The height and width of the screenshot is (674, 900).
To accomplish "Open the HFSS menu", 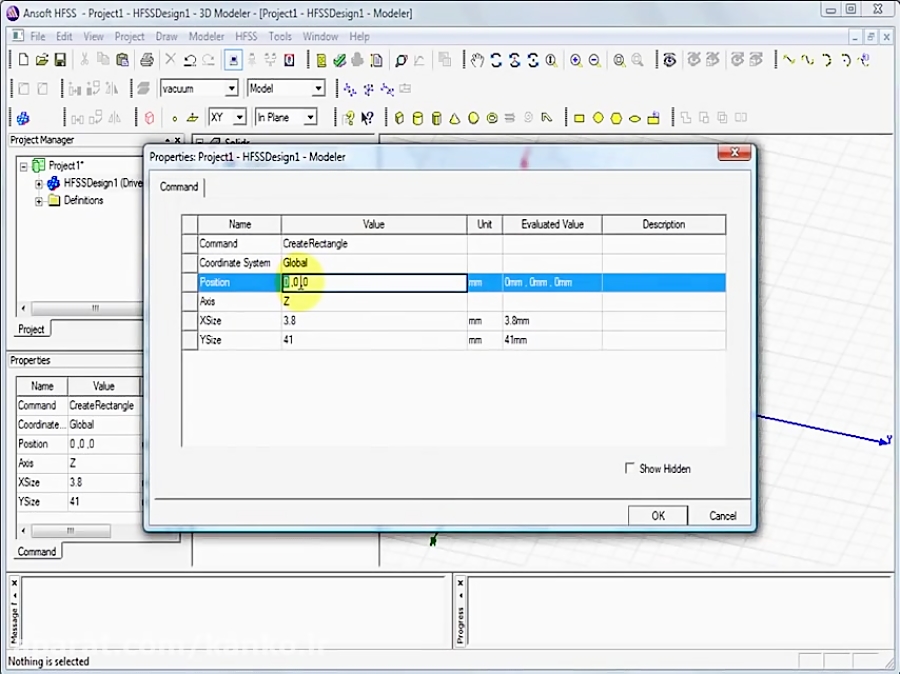I will 246,36.
